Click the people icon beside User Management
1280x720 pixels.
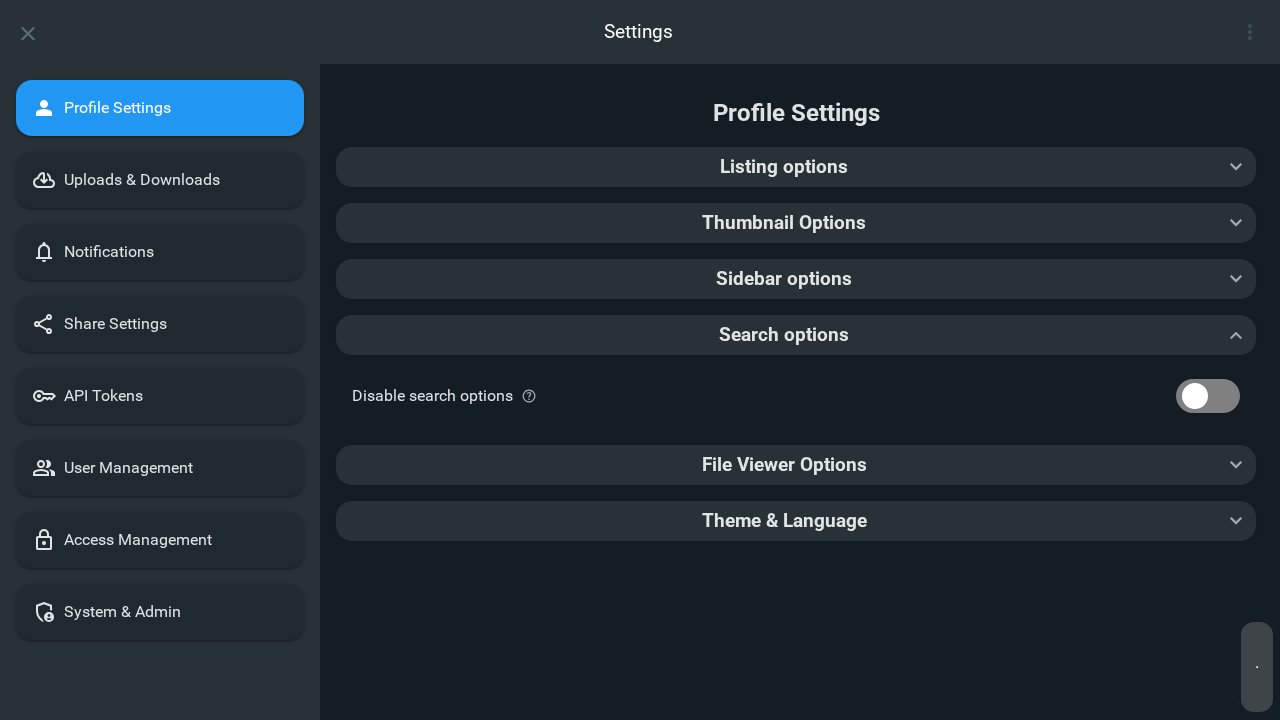[x=43, y=468]
